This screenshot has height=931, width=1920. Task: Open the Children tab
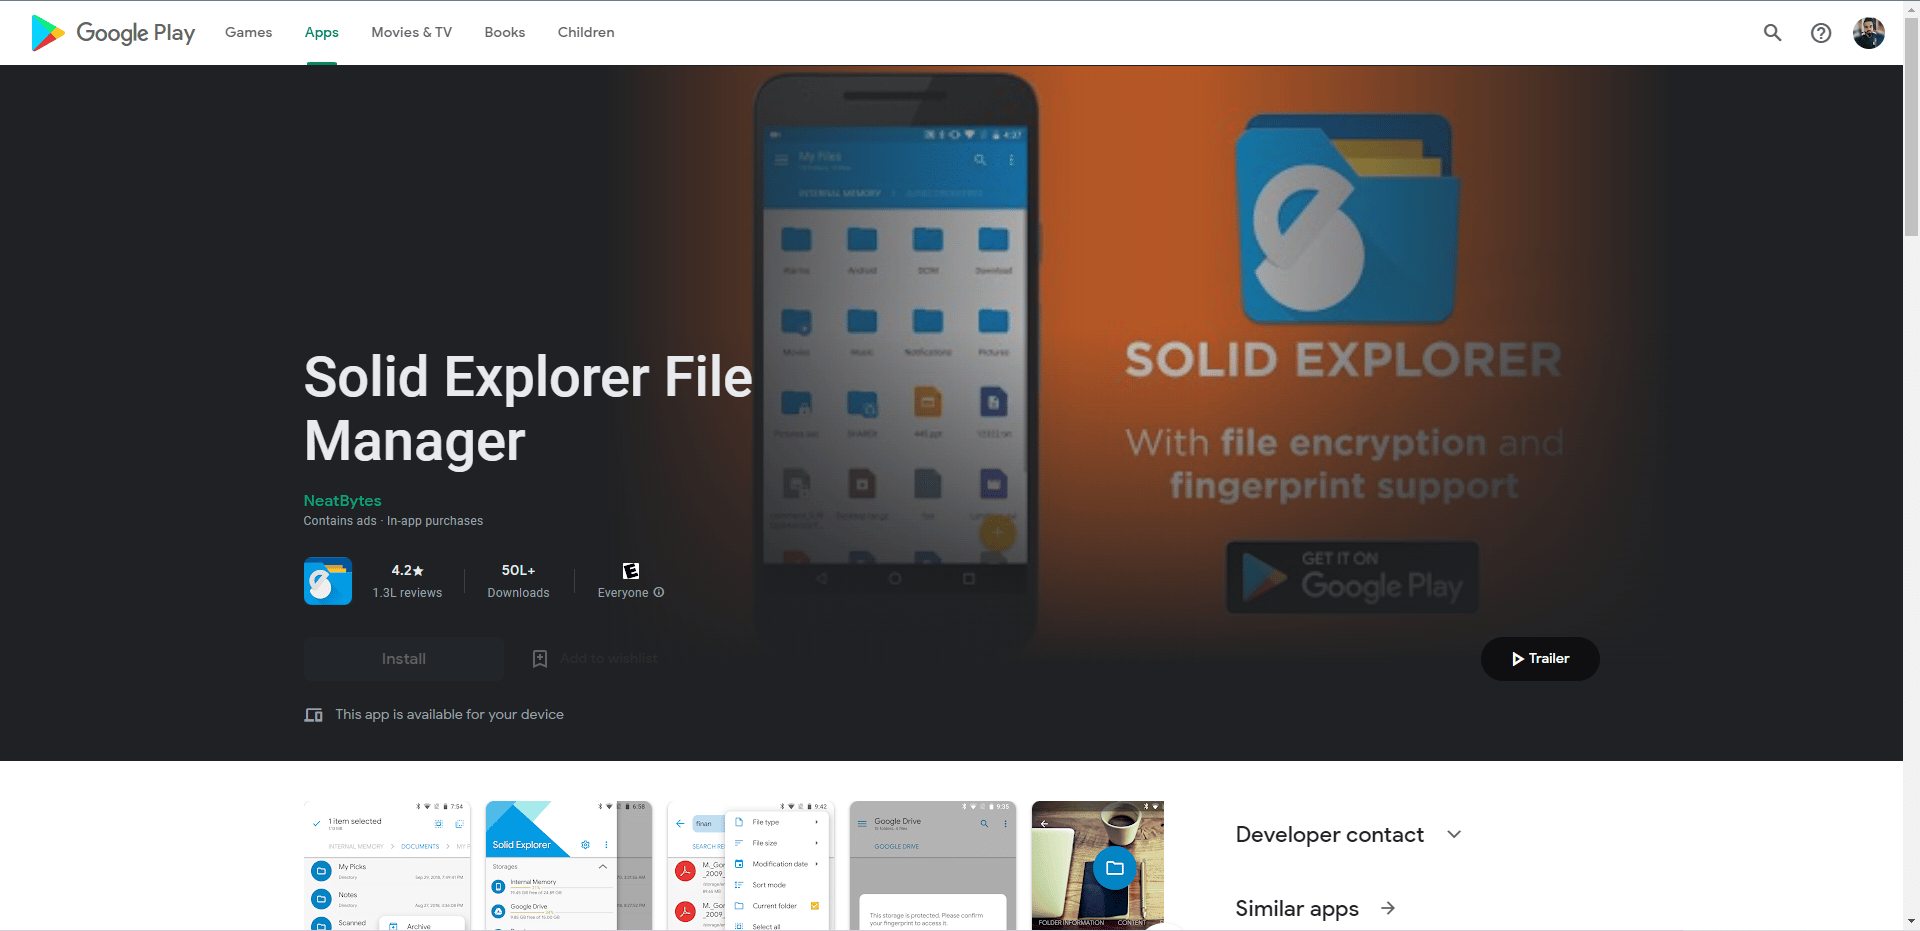[586, 33]
